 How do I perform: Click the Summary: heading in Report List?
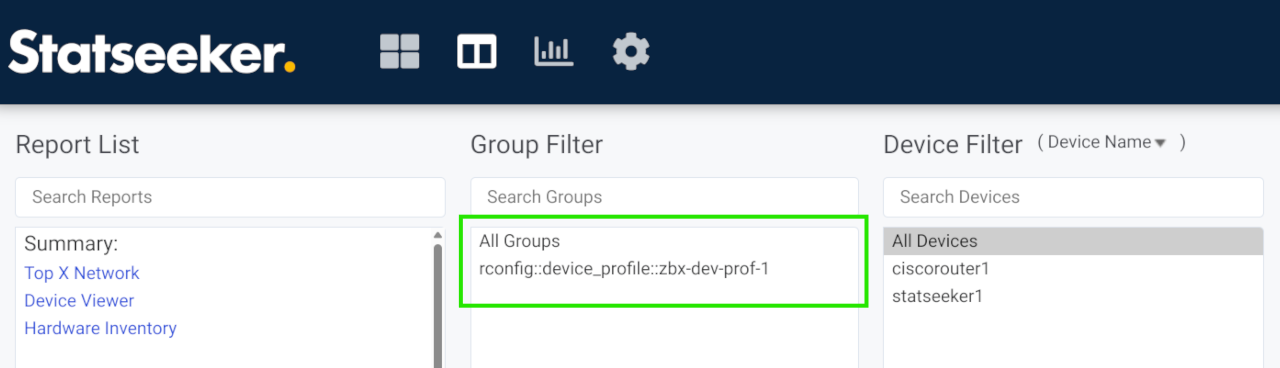click(71, 244)
